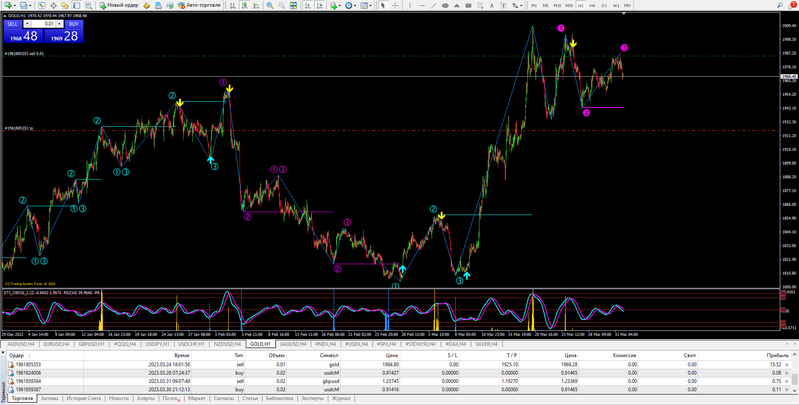
Task: Open the Журнал terminal tab
Action: 341,398
